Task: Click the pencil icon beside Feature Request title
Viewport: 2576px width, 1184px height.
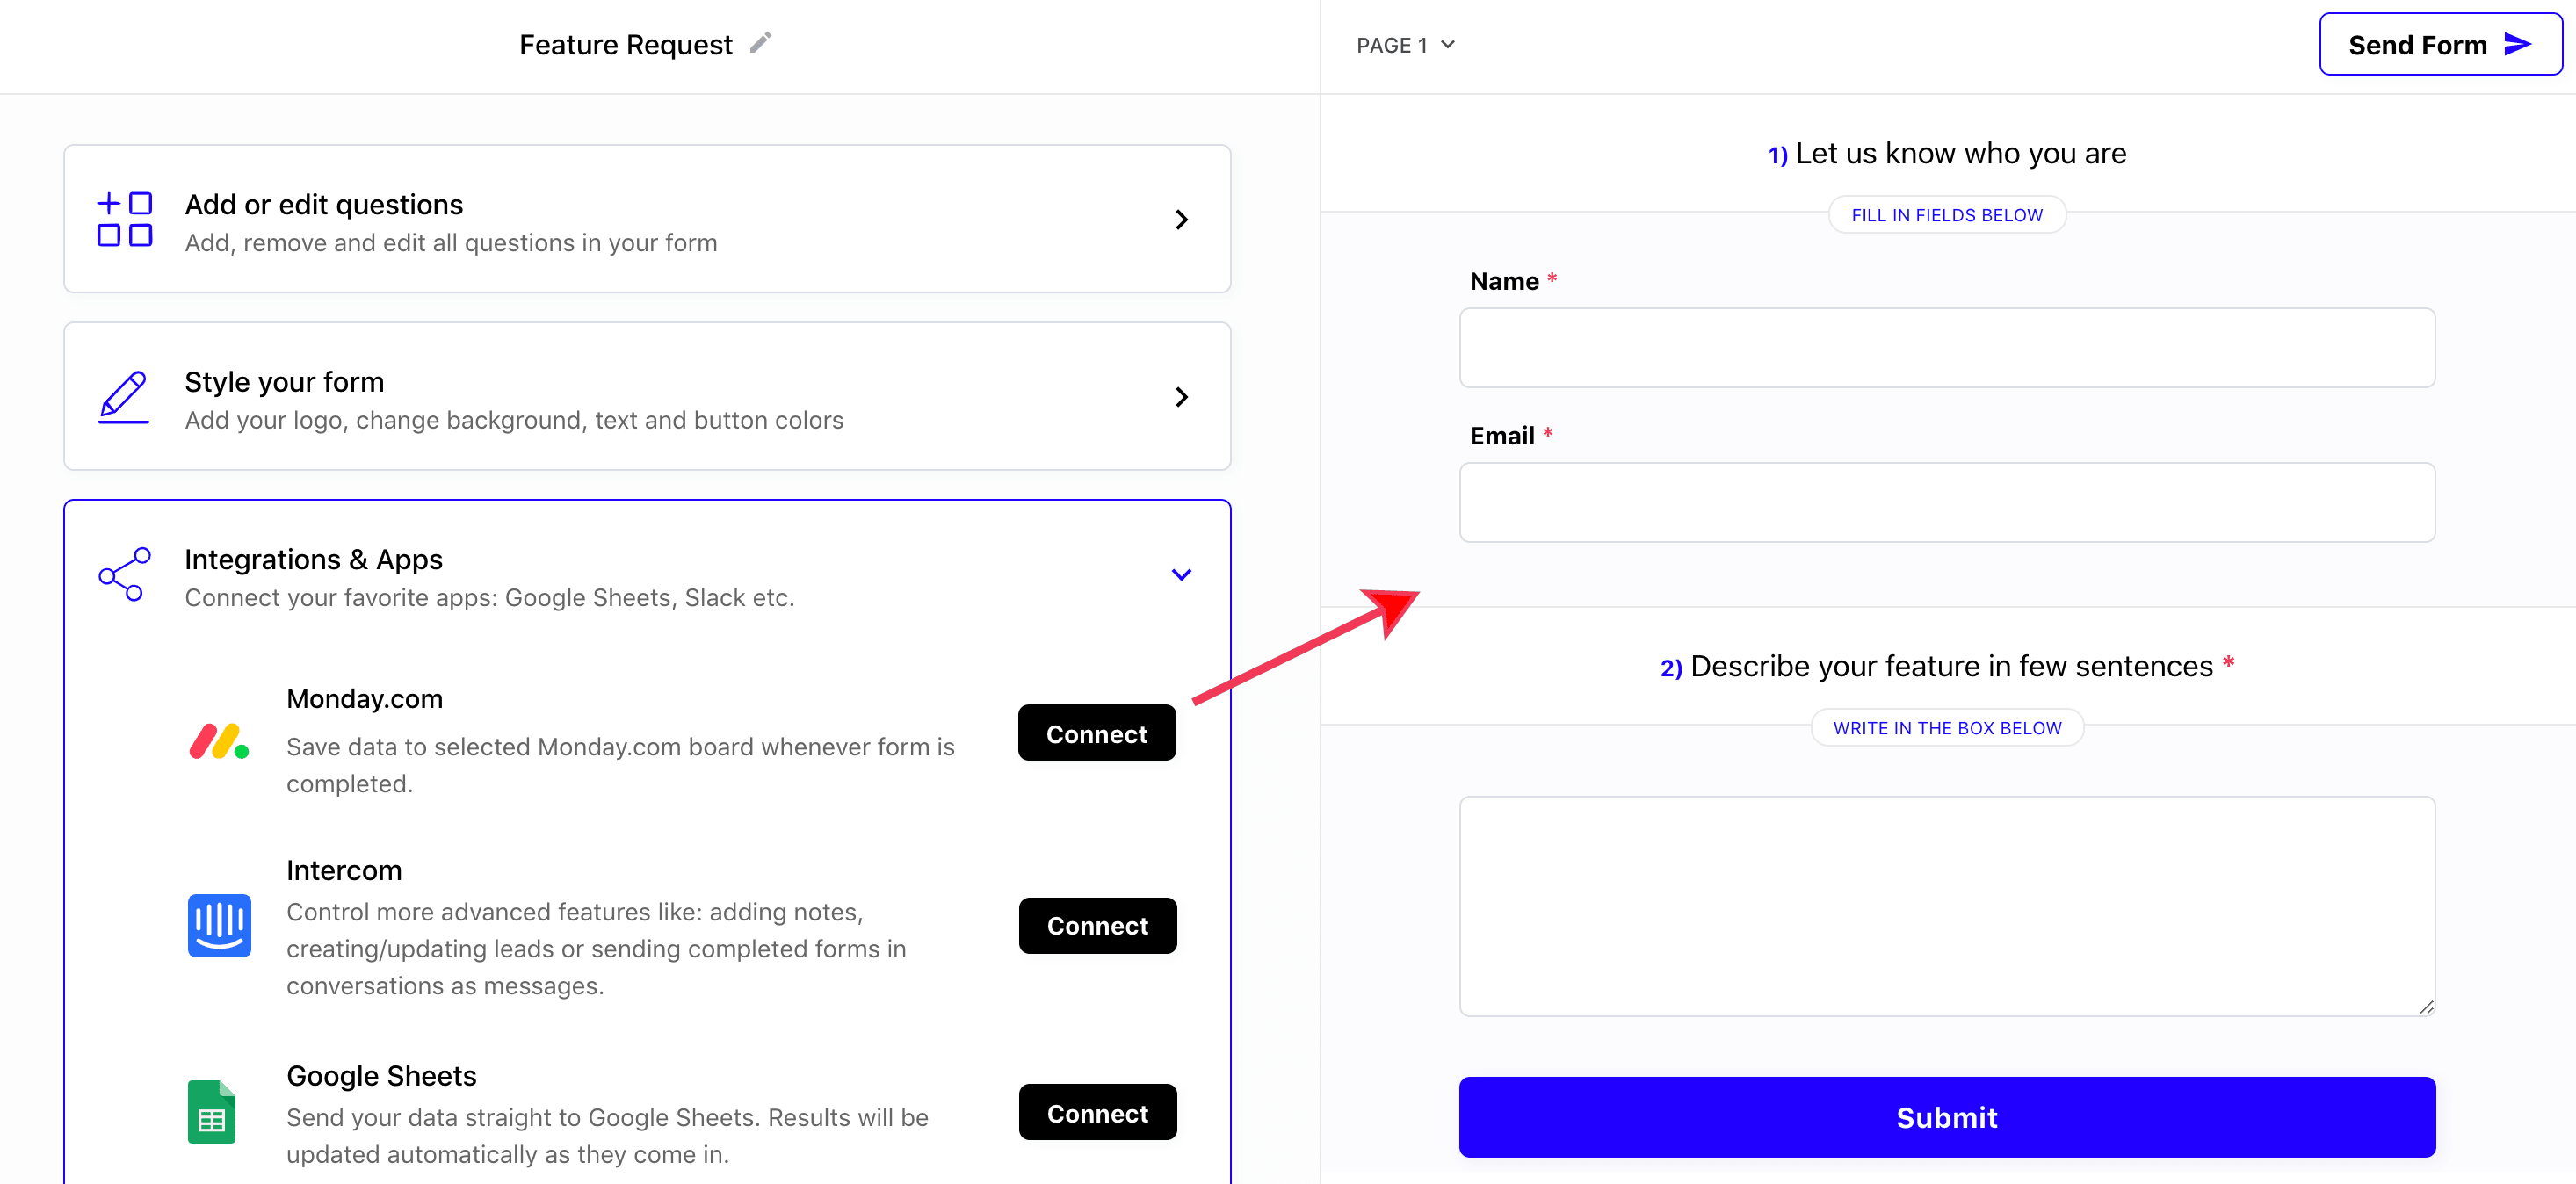Action: 761,43
